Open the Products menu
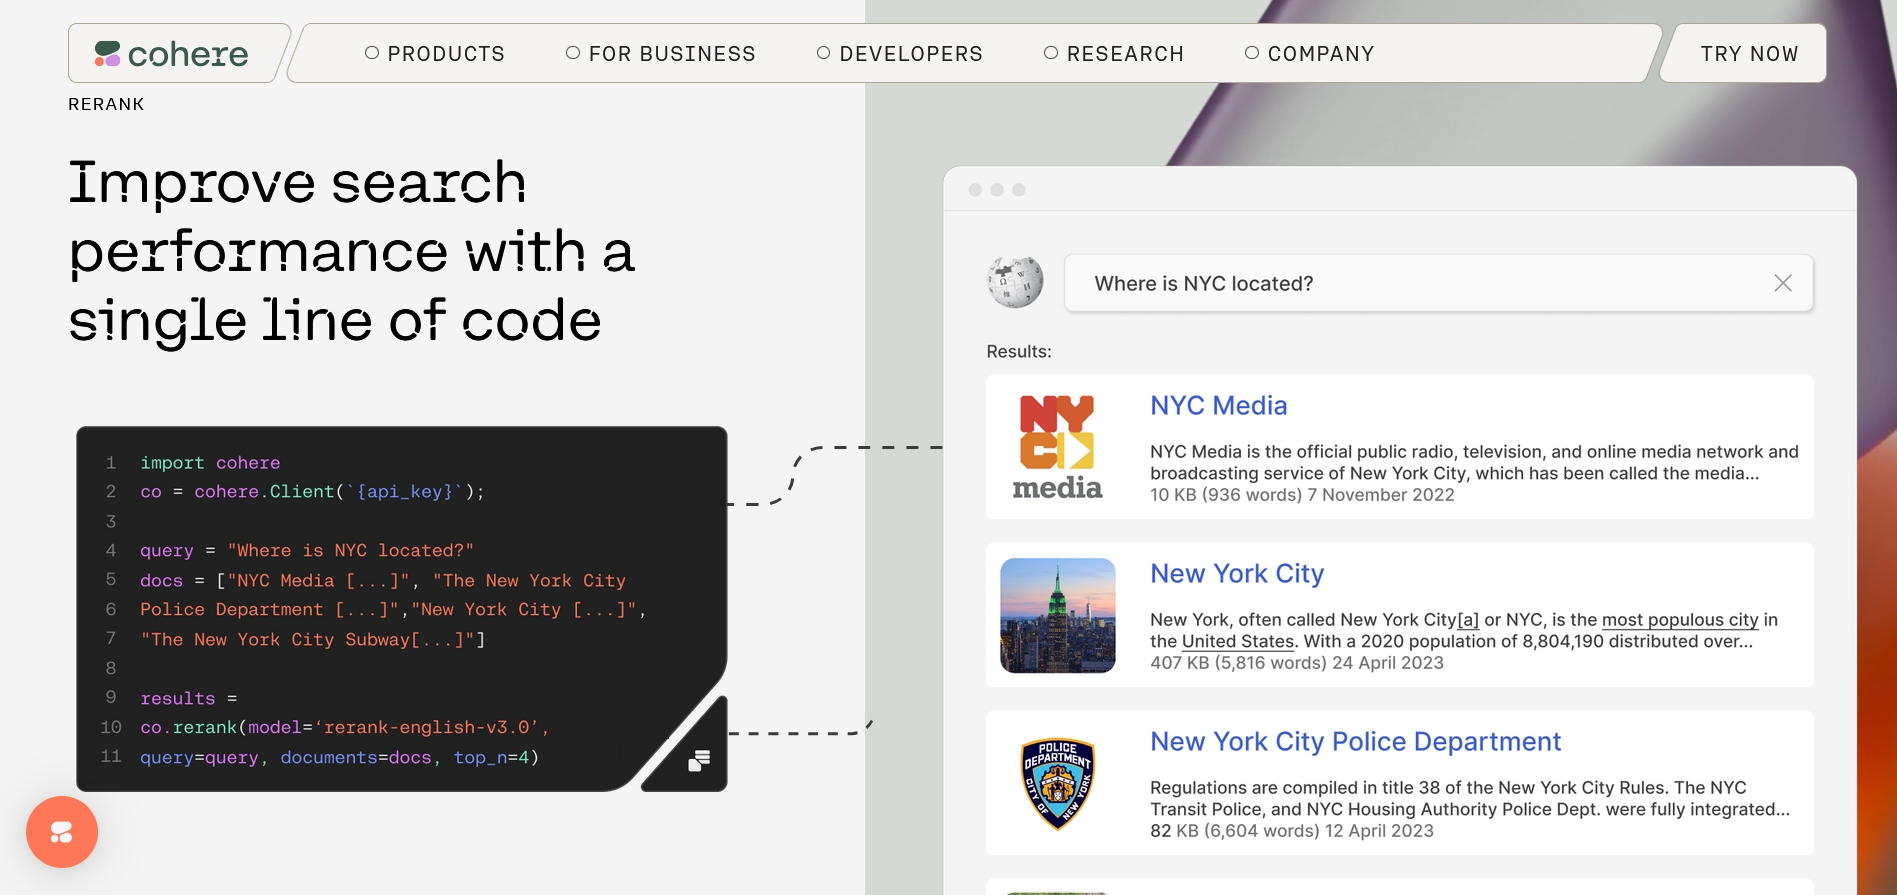The height and width of the screenshot is (895, 1897). click(x=435, y=54)
